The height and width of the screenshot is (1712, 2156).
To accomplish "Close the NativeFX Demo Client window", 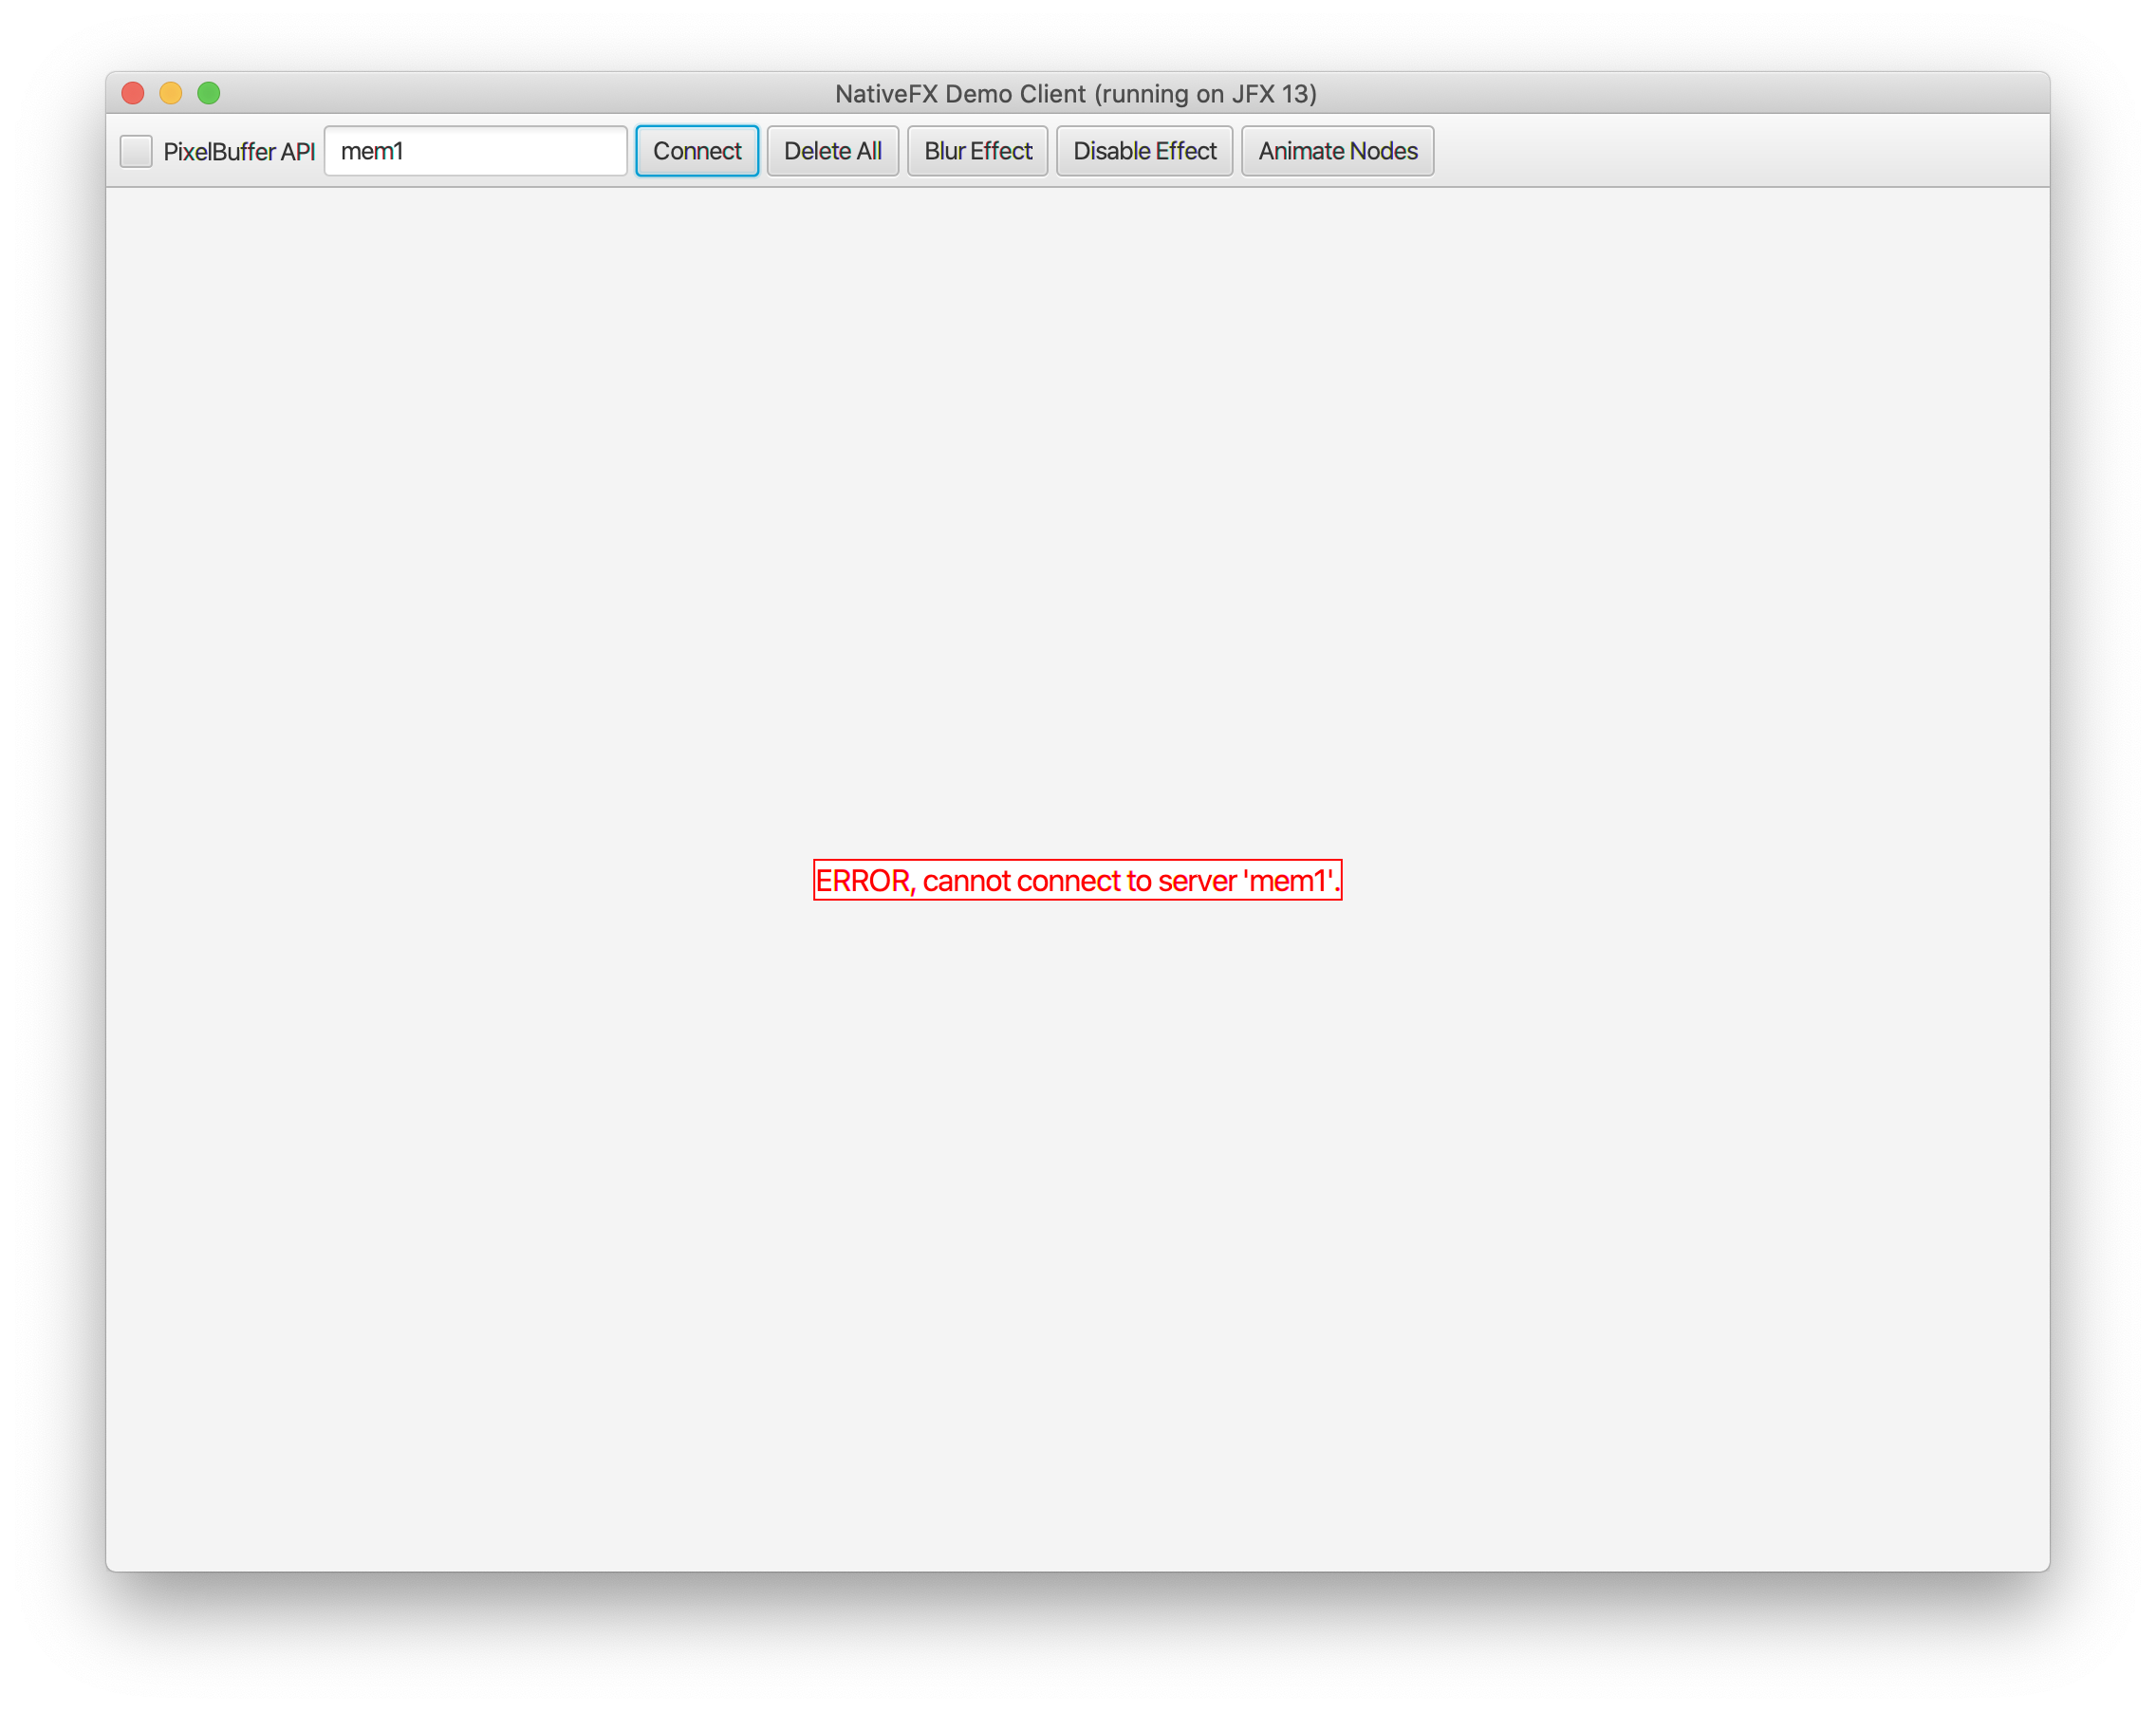I will click(x=133, y=93).
